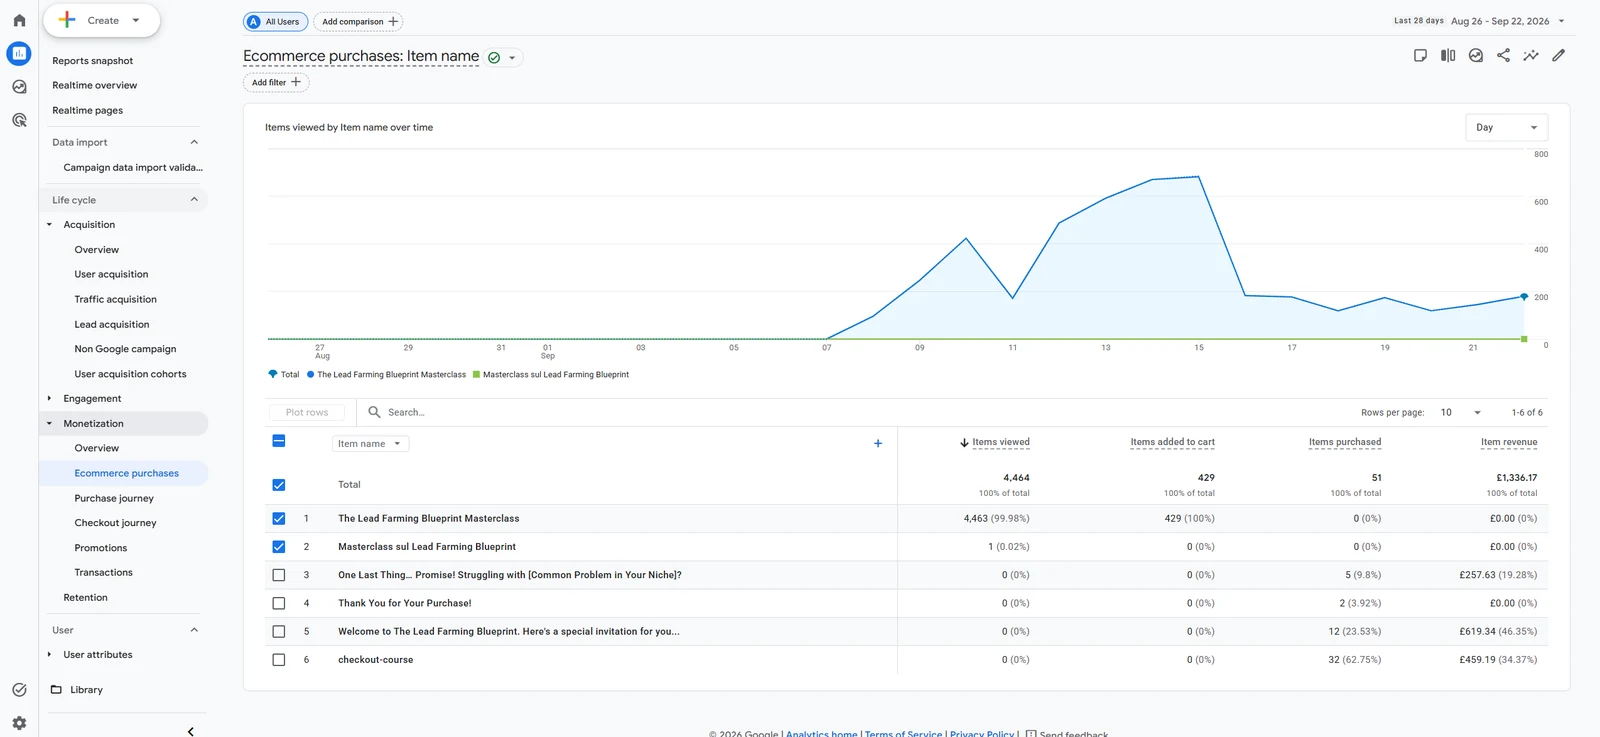Screen dimensions: 1600x737
Task: Open the Rows per page dropdown
Action: pyautogui.click(x=1460, y=412)
